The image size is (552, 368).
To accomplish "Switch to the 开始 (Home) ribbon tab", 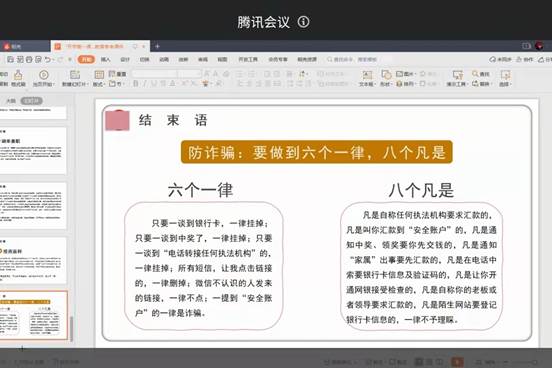I will [86, 59].
